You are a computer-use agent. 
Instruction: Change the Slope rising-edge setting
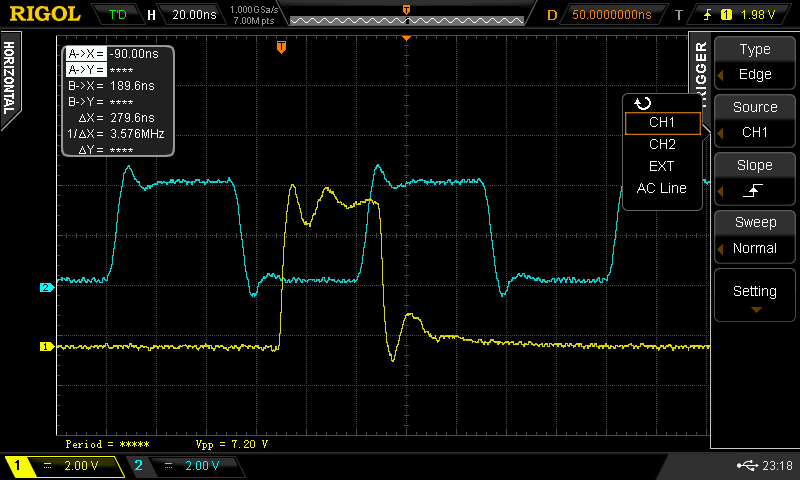(x=755, y=179)
